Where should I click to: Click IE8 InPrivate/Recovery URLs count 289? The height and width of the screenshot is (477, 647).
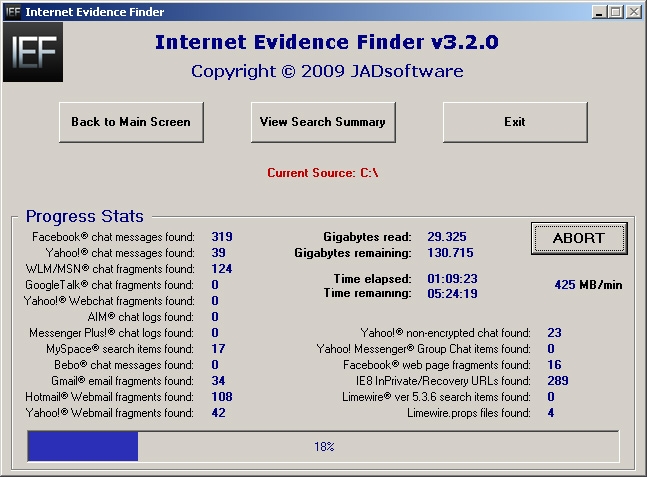tap(558, 380)
